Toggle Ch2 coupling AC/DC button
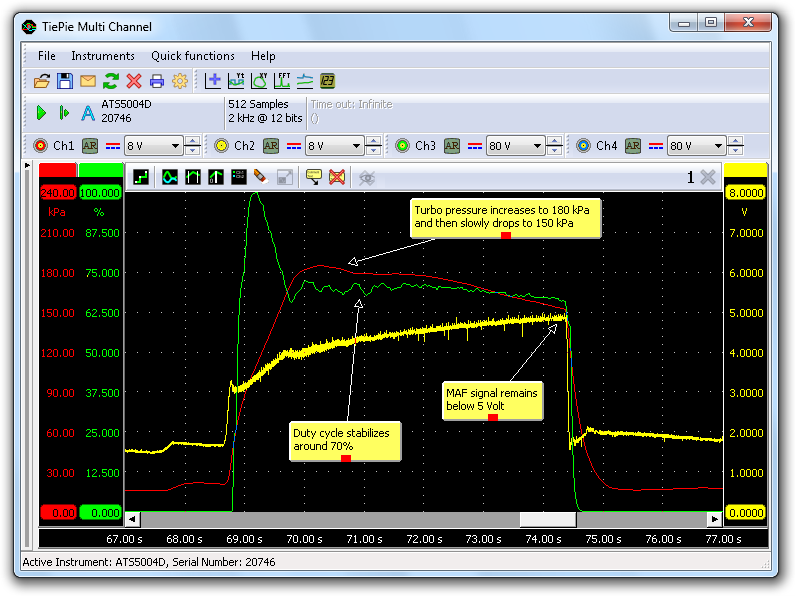Viewport: 795px width, 596px height. [294, 146]
